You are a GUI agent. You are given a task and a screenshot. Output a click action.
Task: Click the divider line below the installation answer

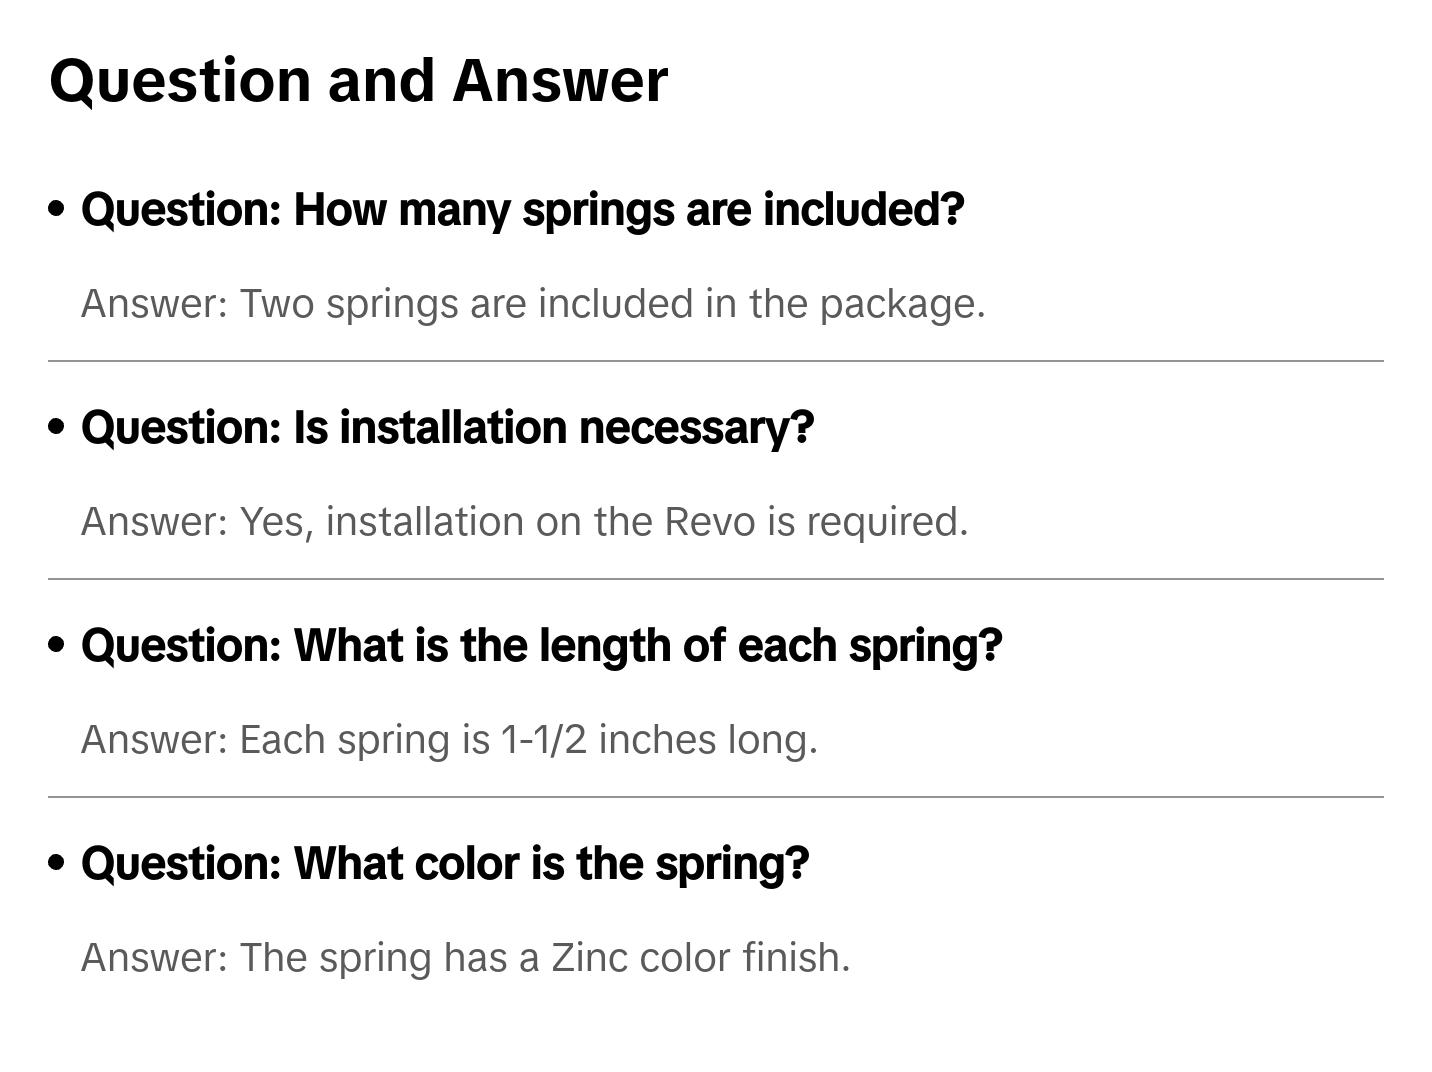[x=715, y=579]
